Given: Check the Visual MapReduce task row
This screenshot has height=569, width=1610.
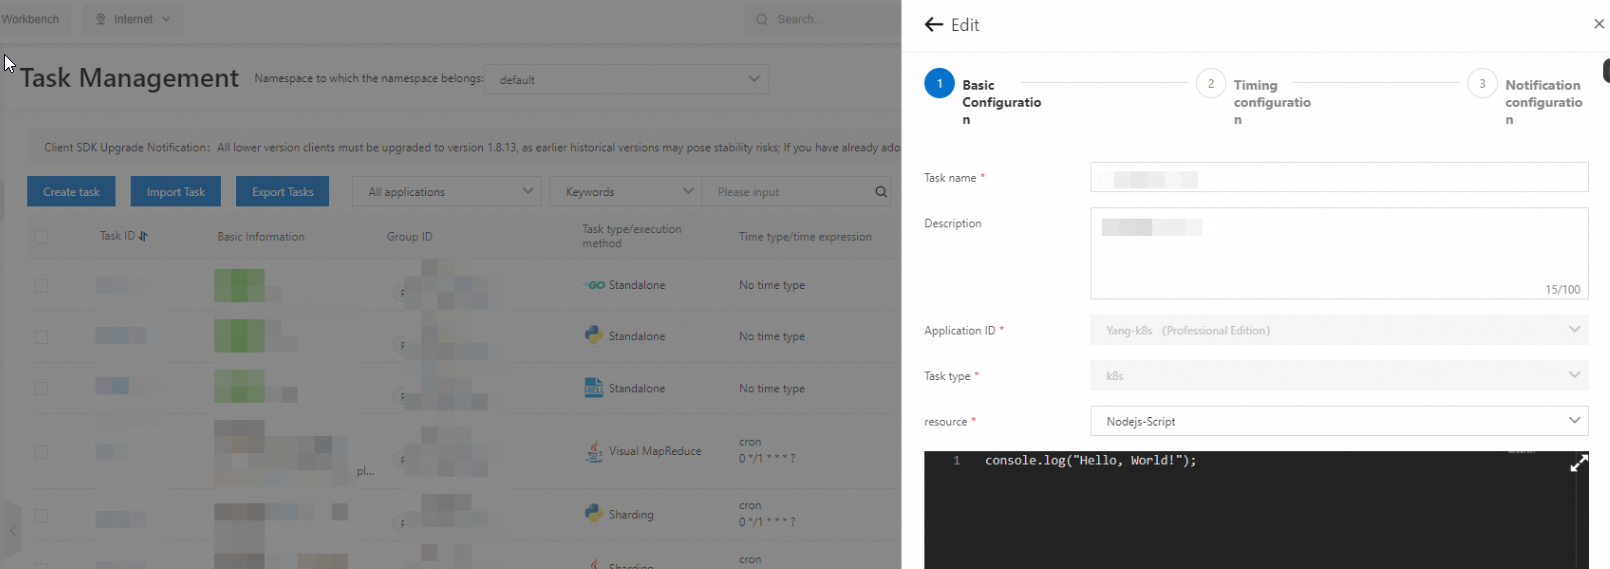Looking at the screenshot, I should coord(41,452).
